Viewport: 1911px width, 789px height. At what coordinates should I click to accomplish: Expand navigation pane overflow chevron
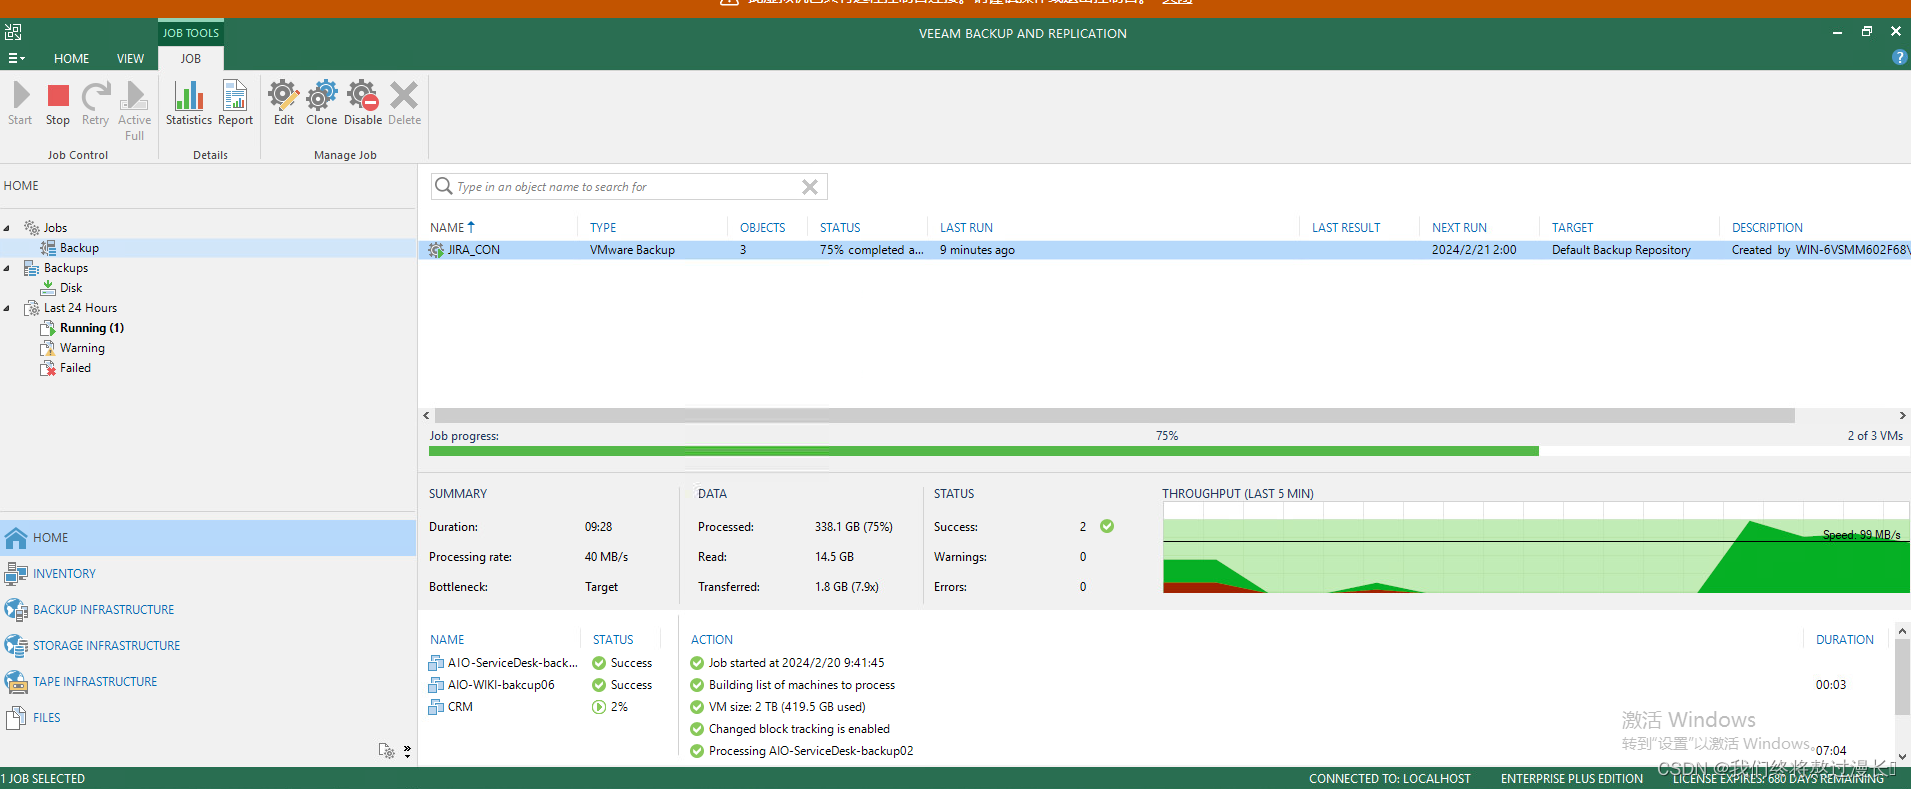coord(407,751)
